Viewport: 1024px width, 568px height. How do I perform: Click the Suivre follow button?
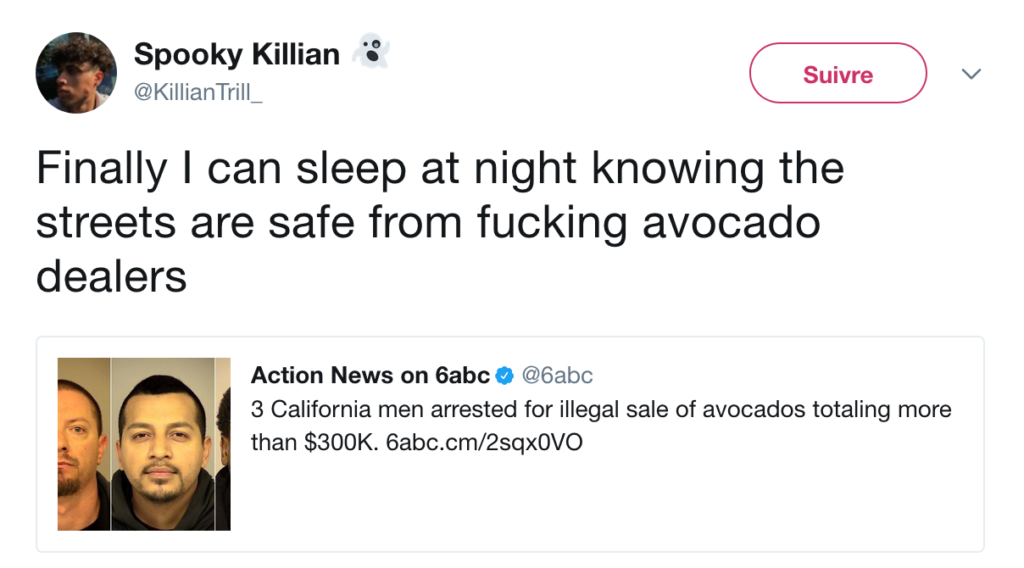click(x=838, y=74)
